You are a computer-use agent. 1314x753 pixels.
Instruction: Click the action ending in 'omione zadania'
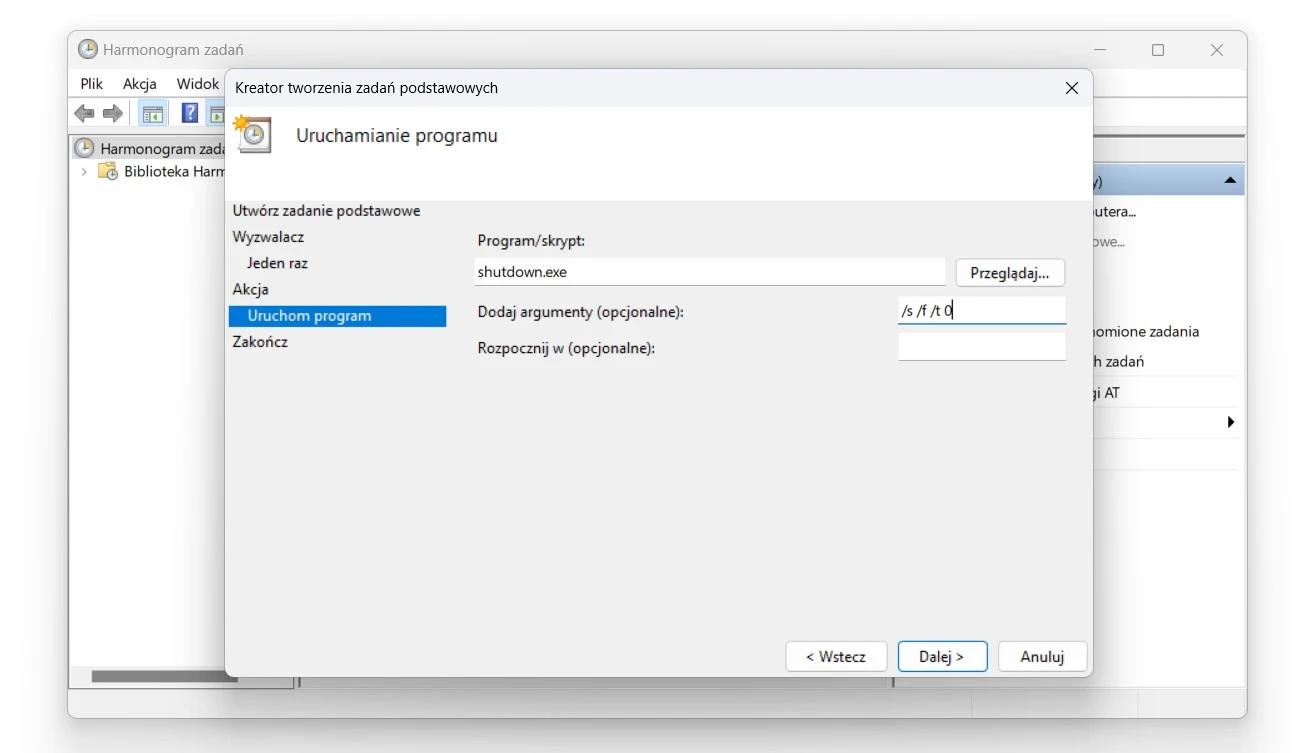click(x=1146, y=332)
